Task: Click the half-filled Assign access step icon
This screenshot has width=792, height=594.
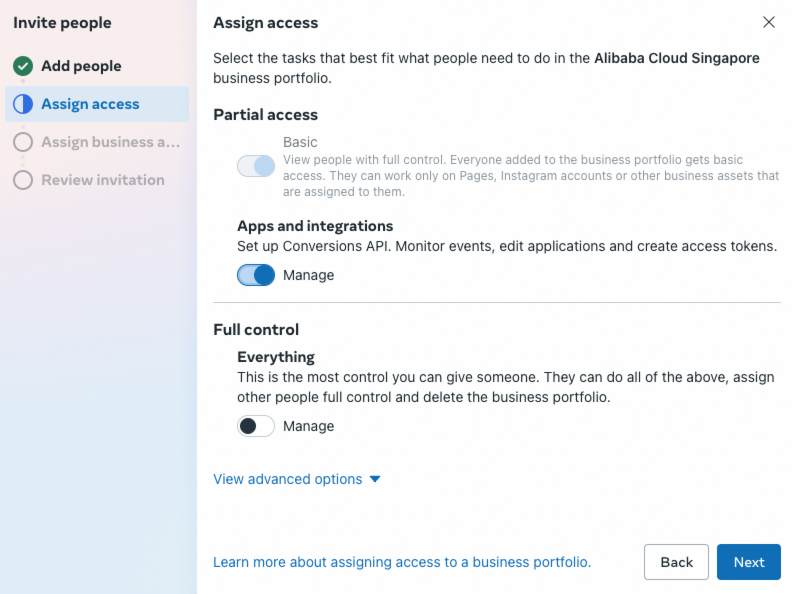Action: pos(23,104)
